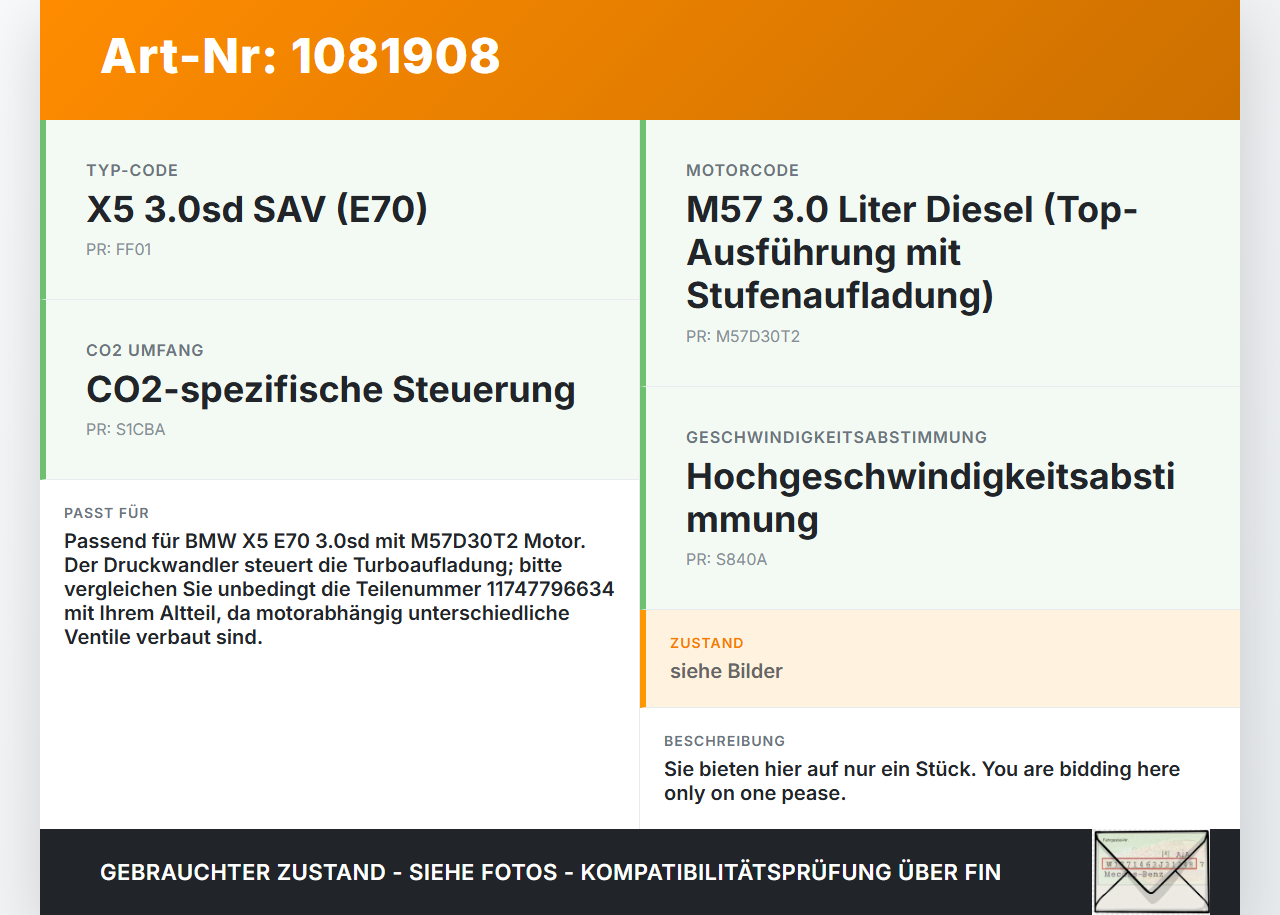Open the envelope thumbnail image in the footer
The width and height of the screenshot is (1280, 915).
[x=1151, y=871]
